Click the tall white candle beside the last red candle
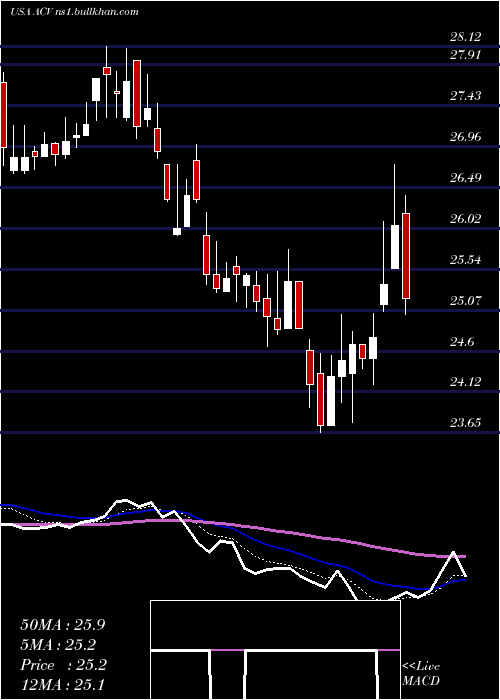The width and height of the screenshot is (500, 700). tap(395, 247)
